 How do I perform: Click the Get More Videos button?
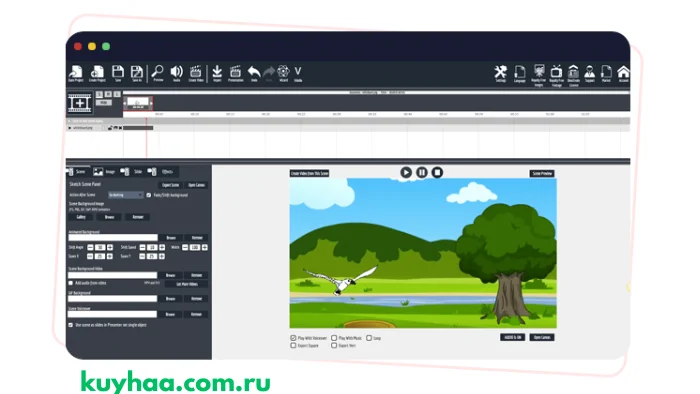pos(187,284)
